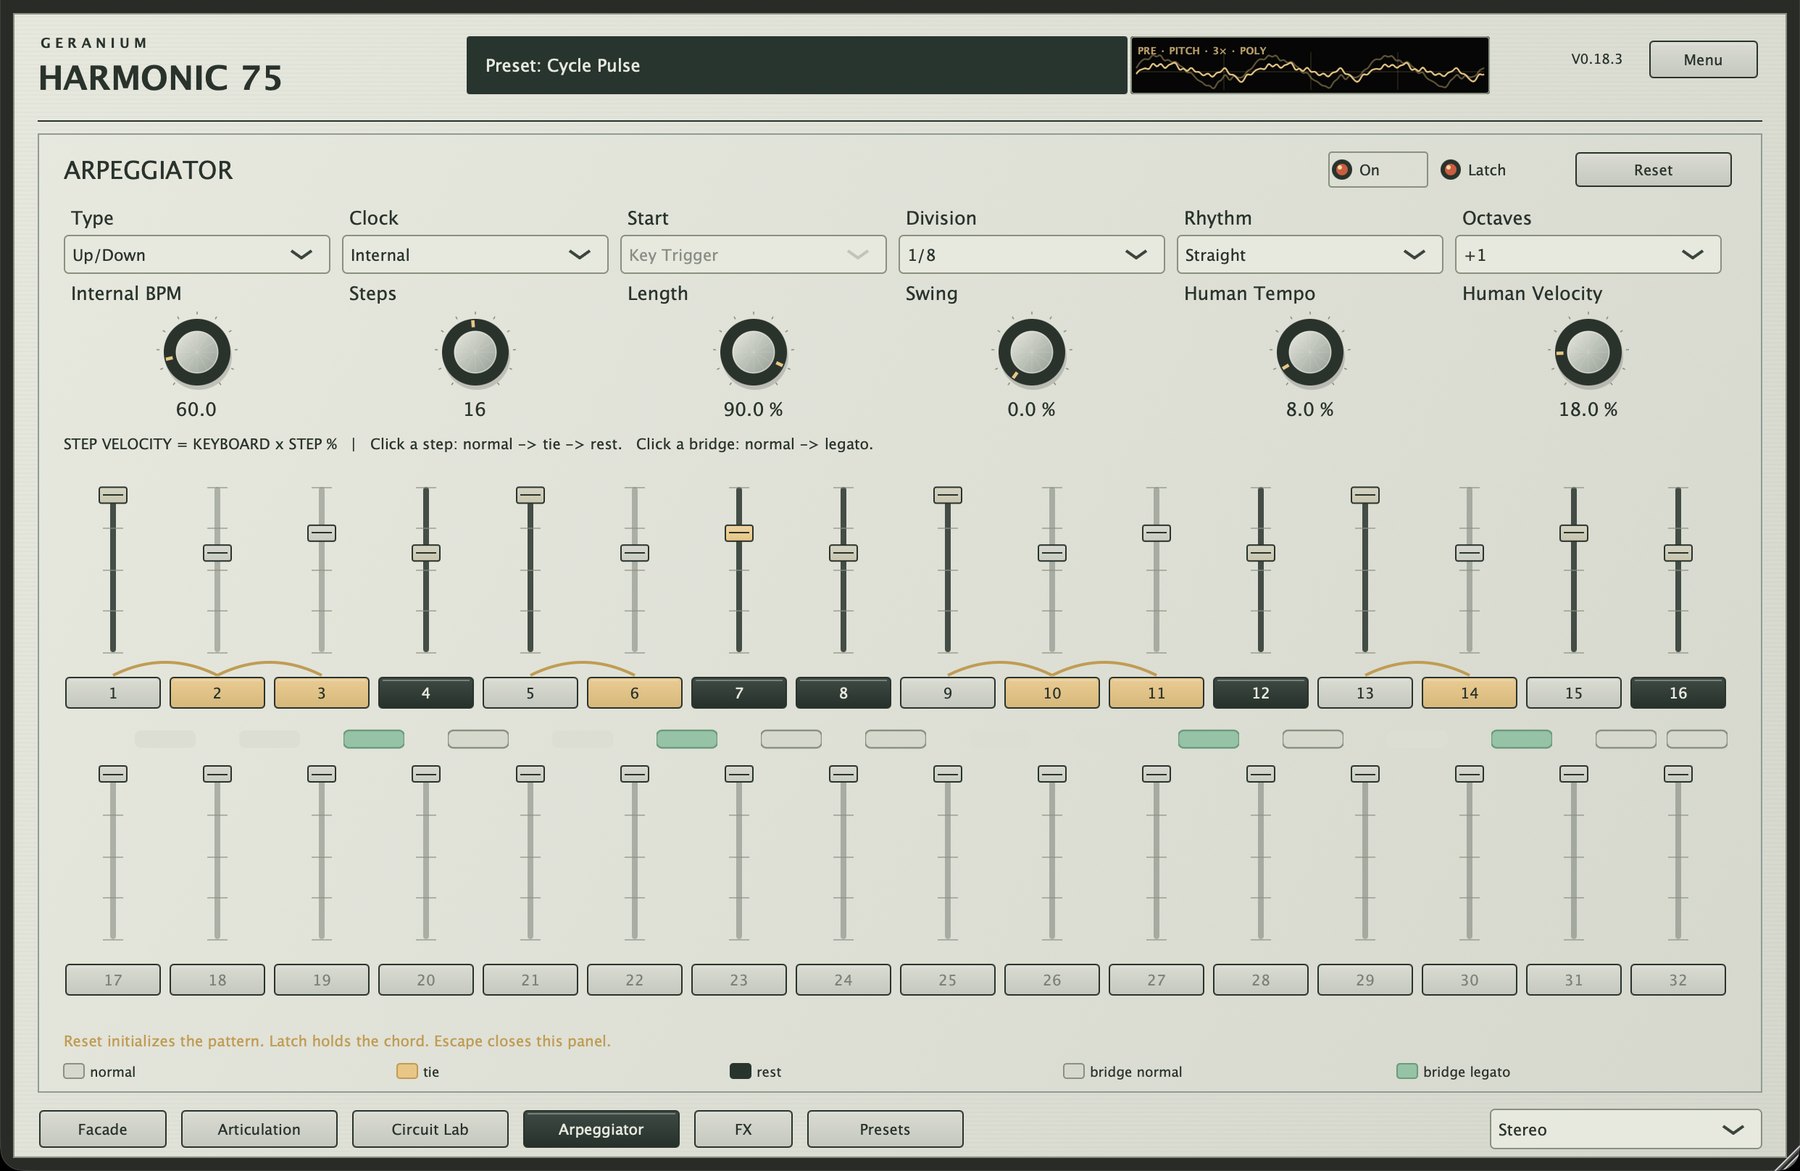
Task: Click the step 9 button
Action: tap(947, 693)
